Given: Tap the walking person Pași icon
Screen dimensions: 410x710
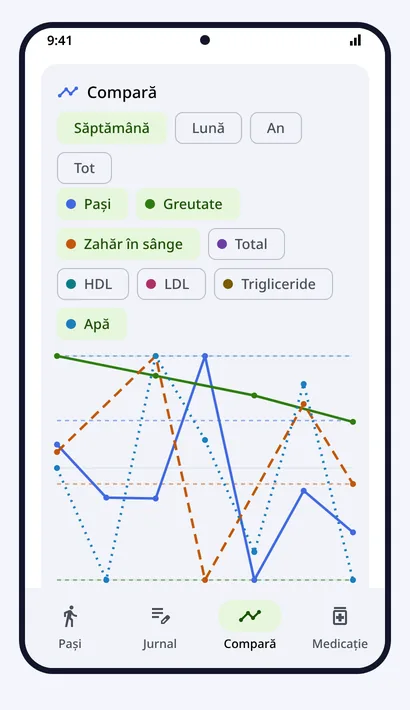Looking at the screenshot, I should (x=70, y=616).
